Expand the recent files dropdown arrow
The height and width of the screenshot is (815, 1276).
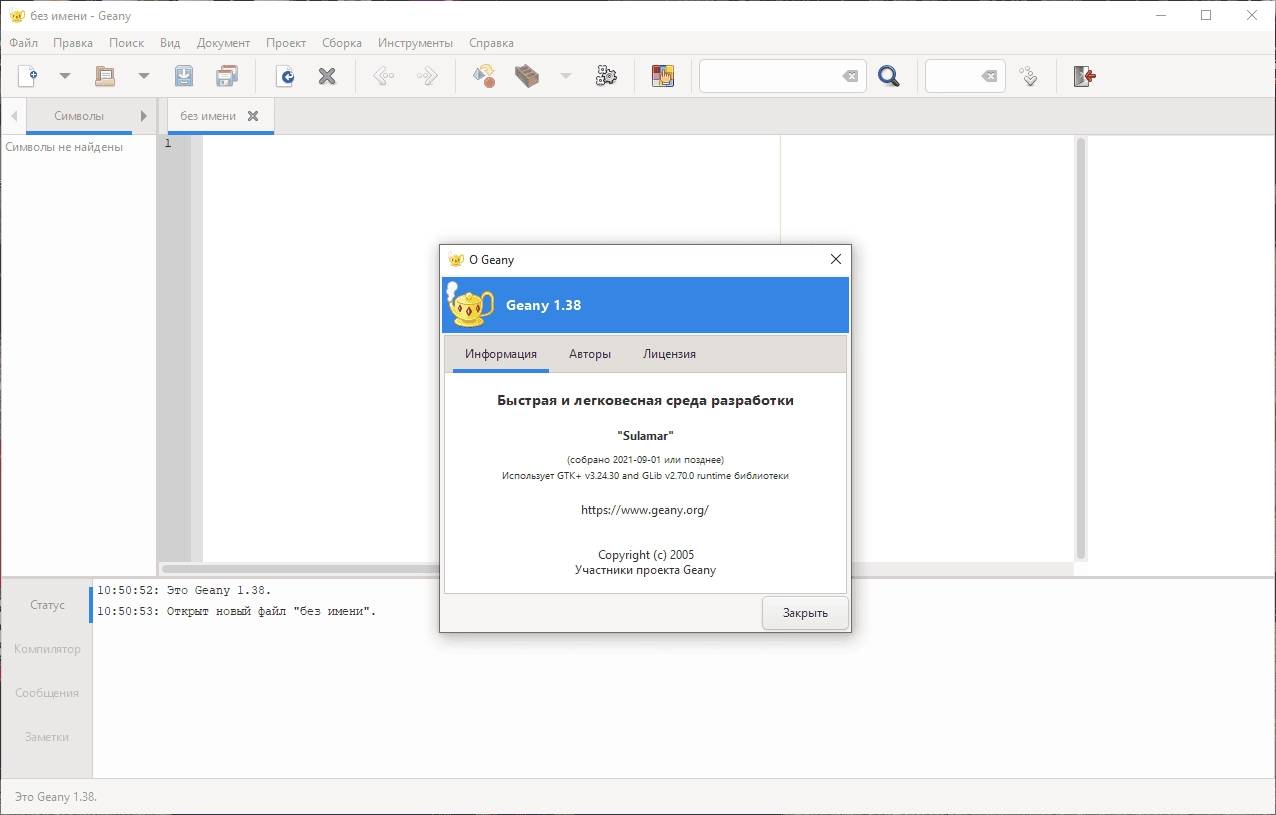point(143,76)
